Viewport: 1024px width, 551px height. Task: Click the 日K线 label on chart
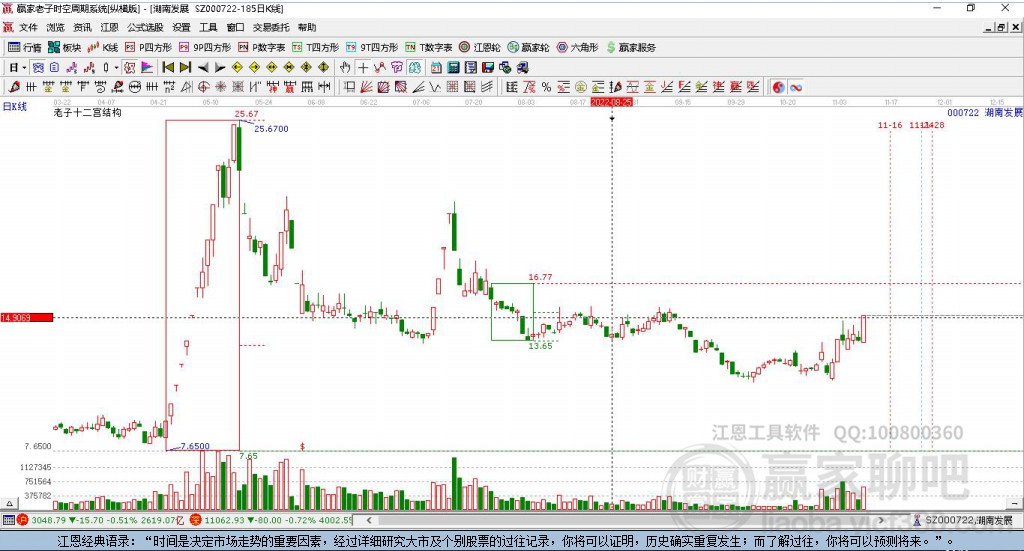(15, 106)
